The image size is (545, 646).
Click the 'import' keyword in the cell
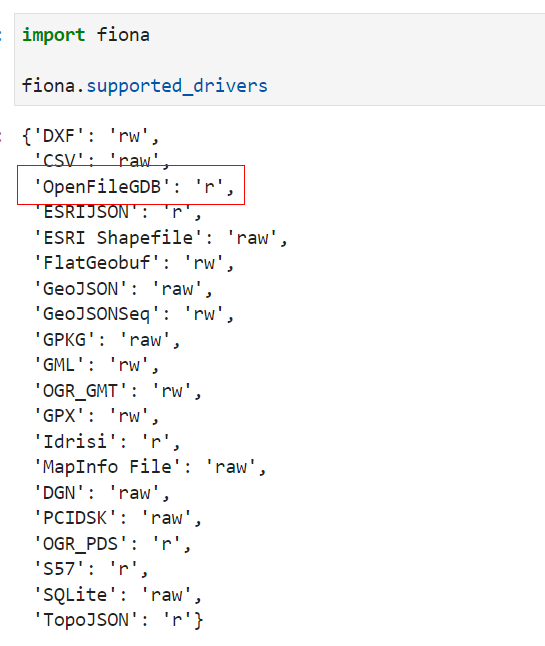(54, 35)
